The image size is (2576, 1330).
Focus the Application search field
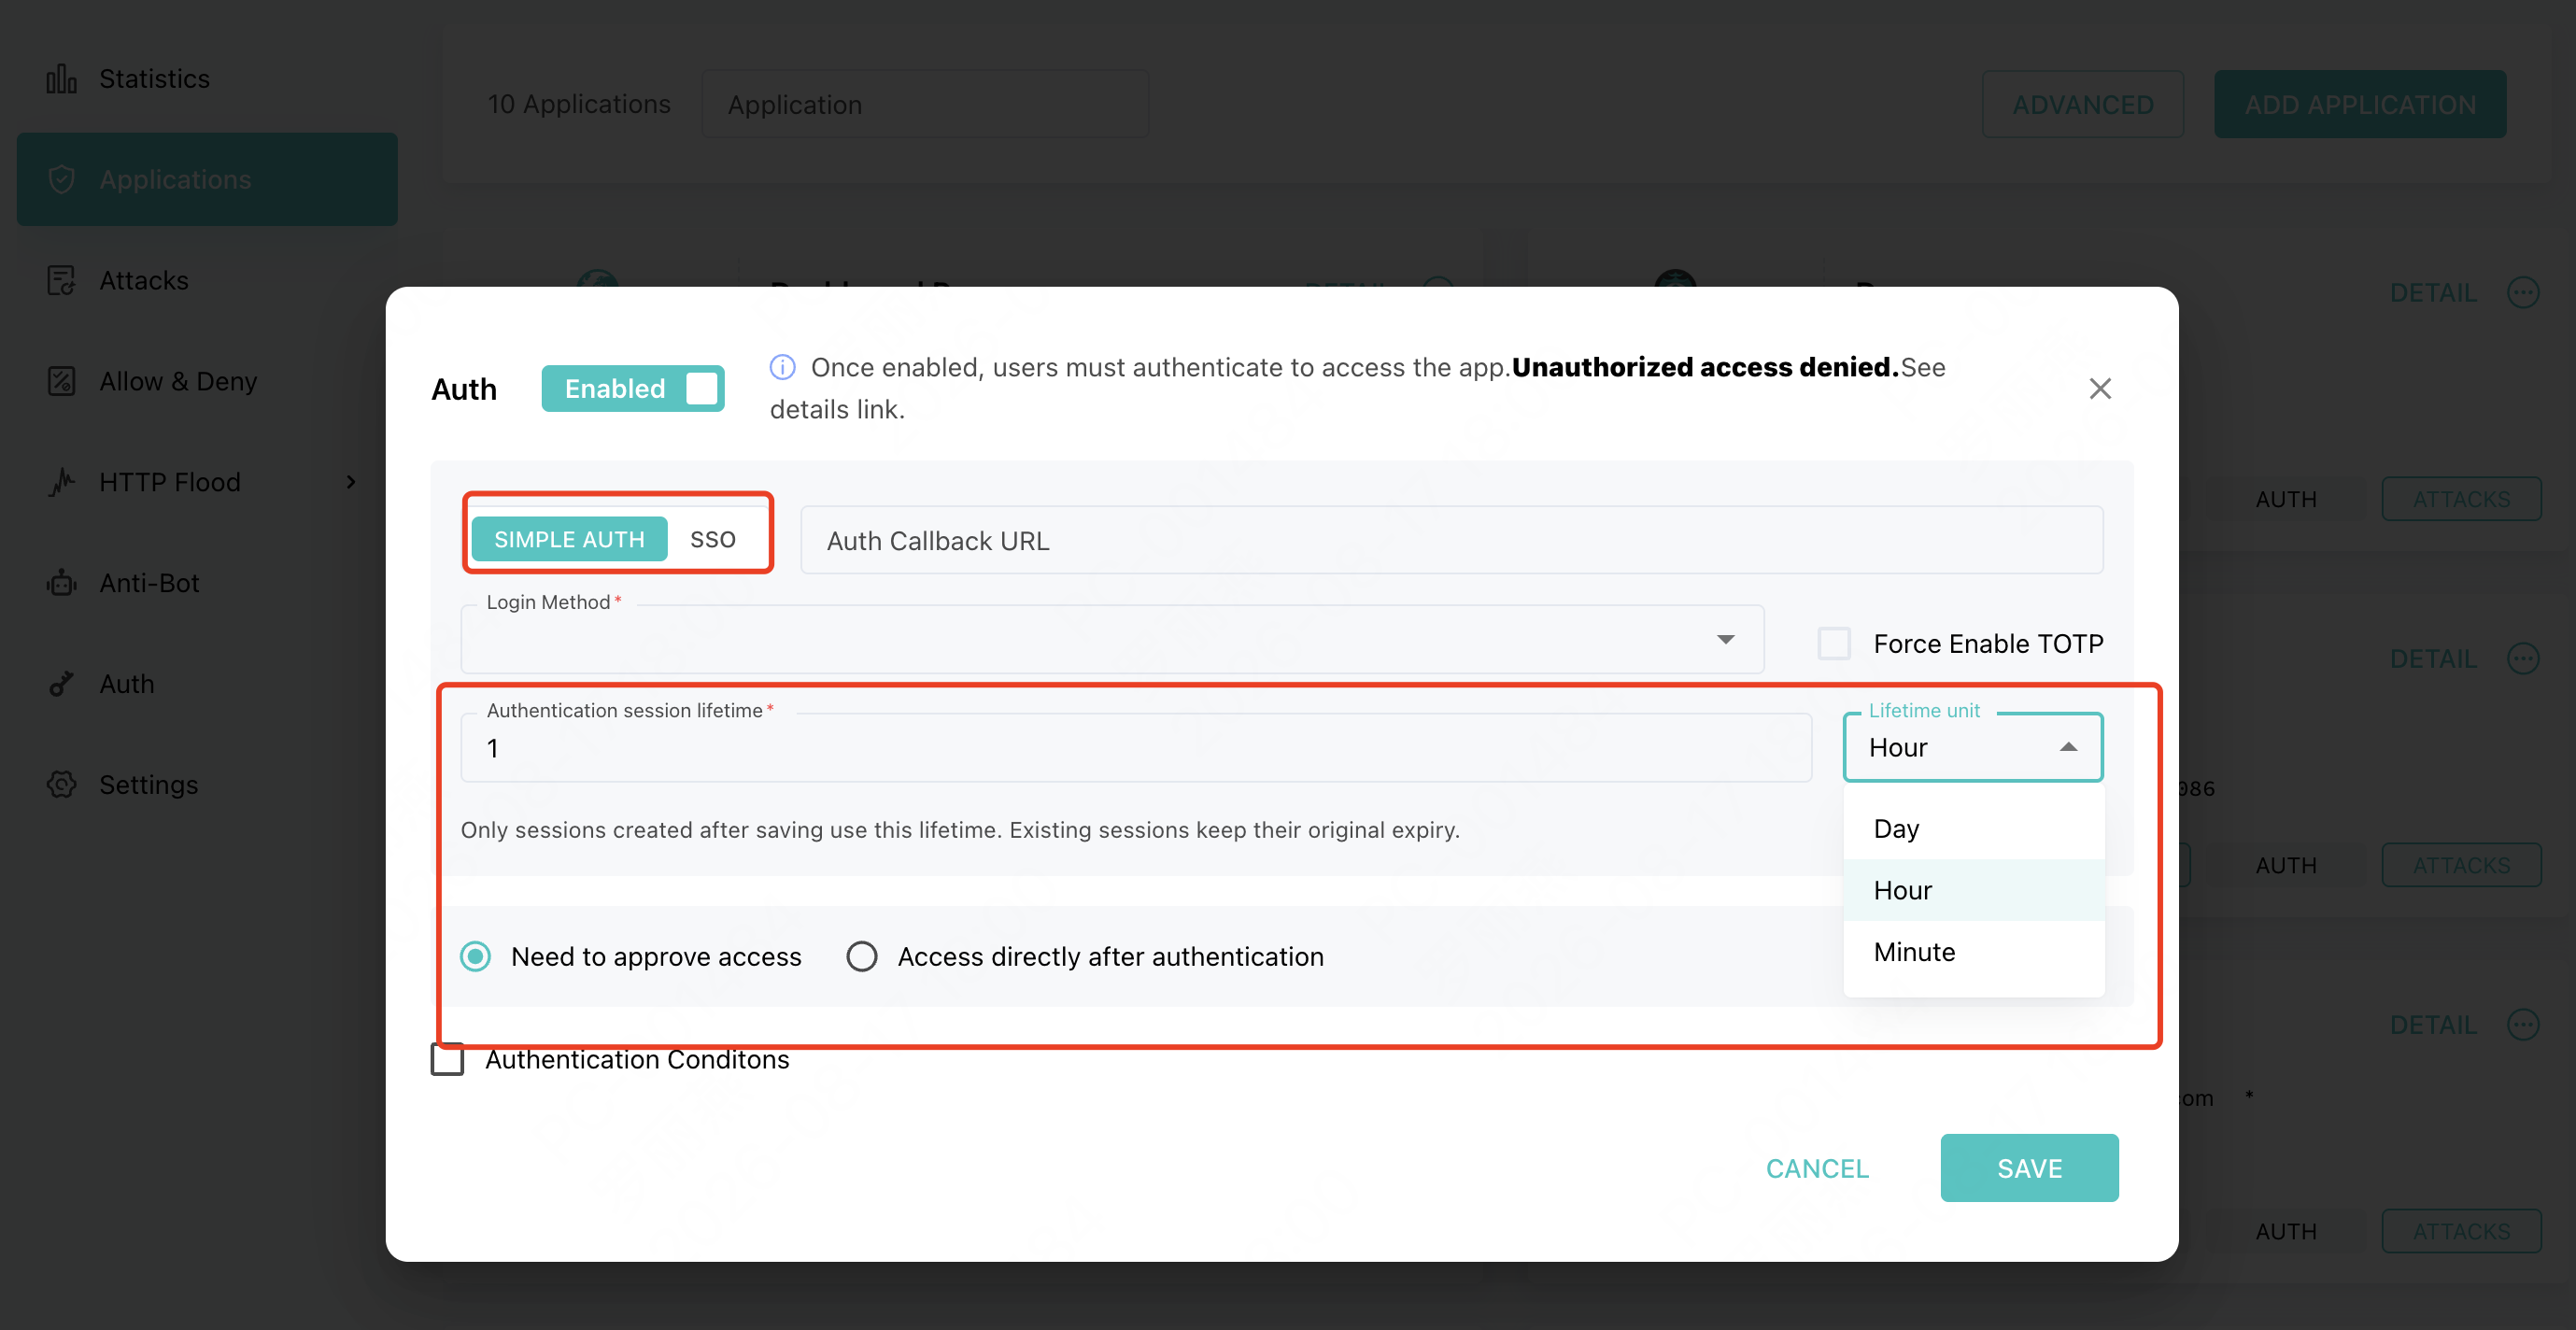point(925,104)
